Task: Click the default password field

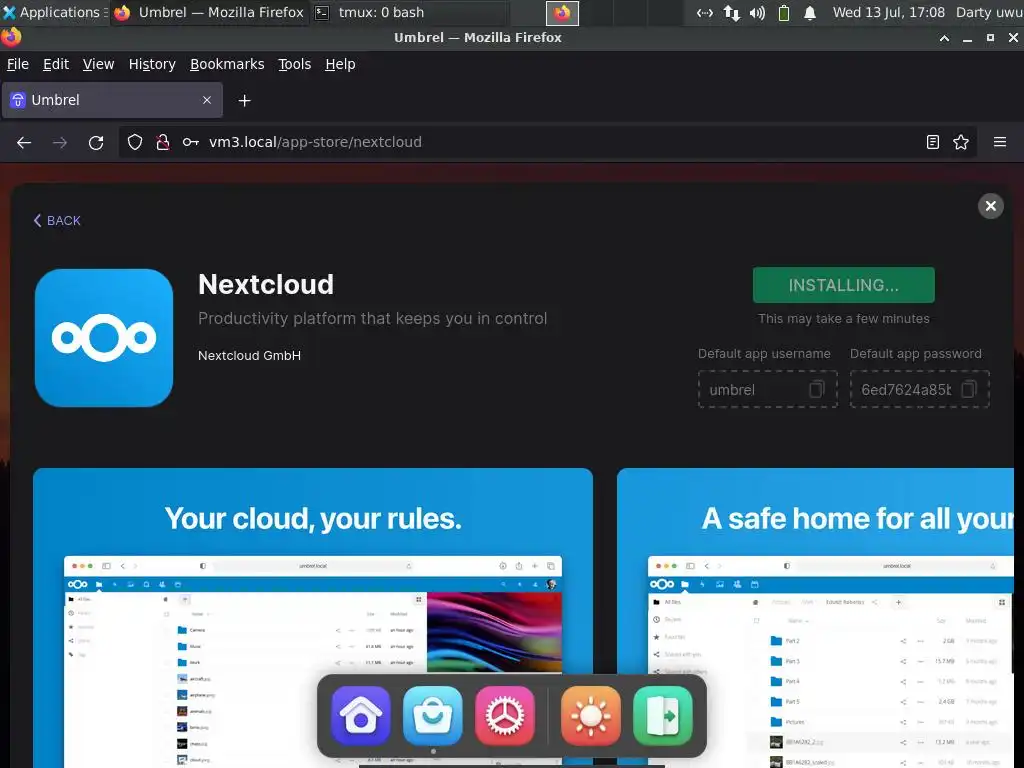Action: 920,390
